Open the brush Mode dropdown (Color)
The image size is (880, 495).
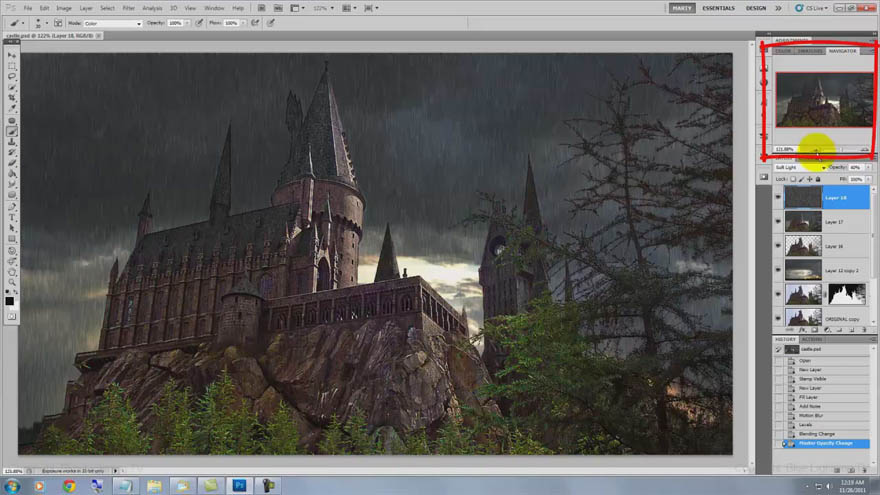pyautogui.click(x=113, y=24)
